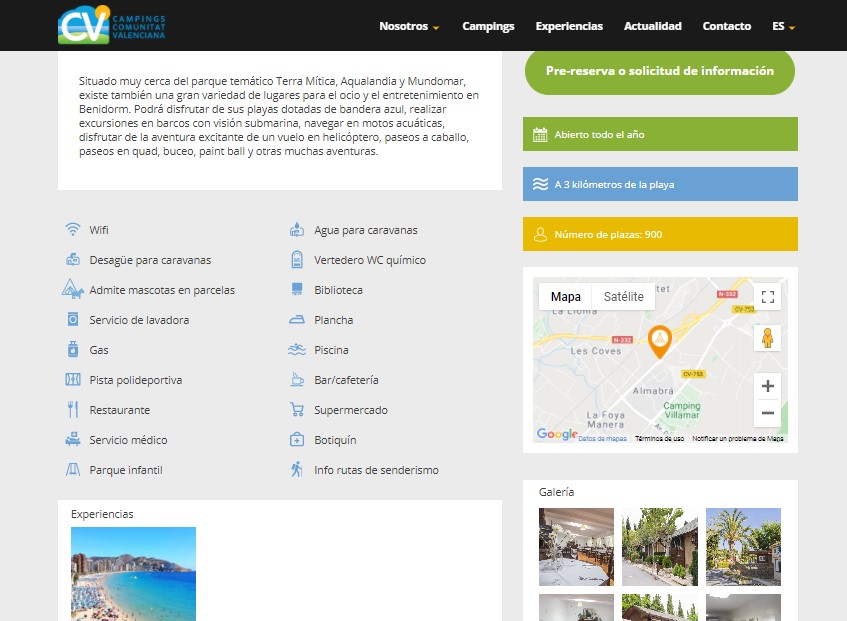Click Pre-reserva o solicitud de información button
The image size is (847, 621).
coord(660,71)
